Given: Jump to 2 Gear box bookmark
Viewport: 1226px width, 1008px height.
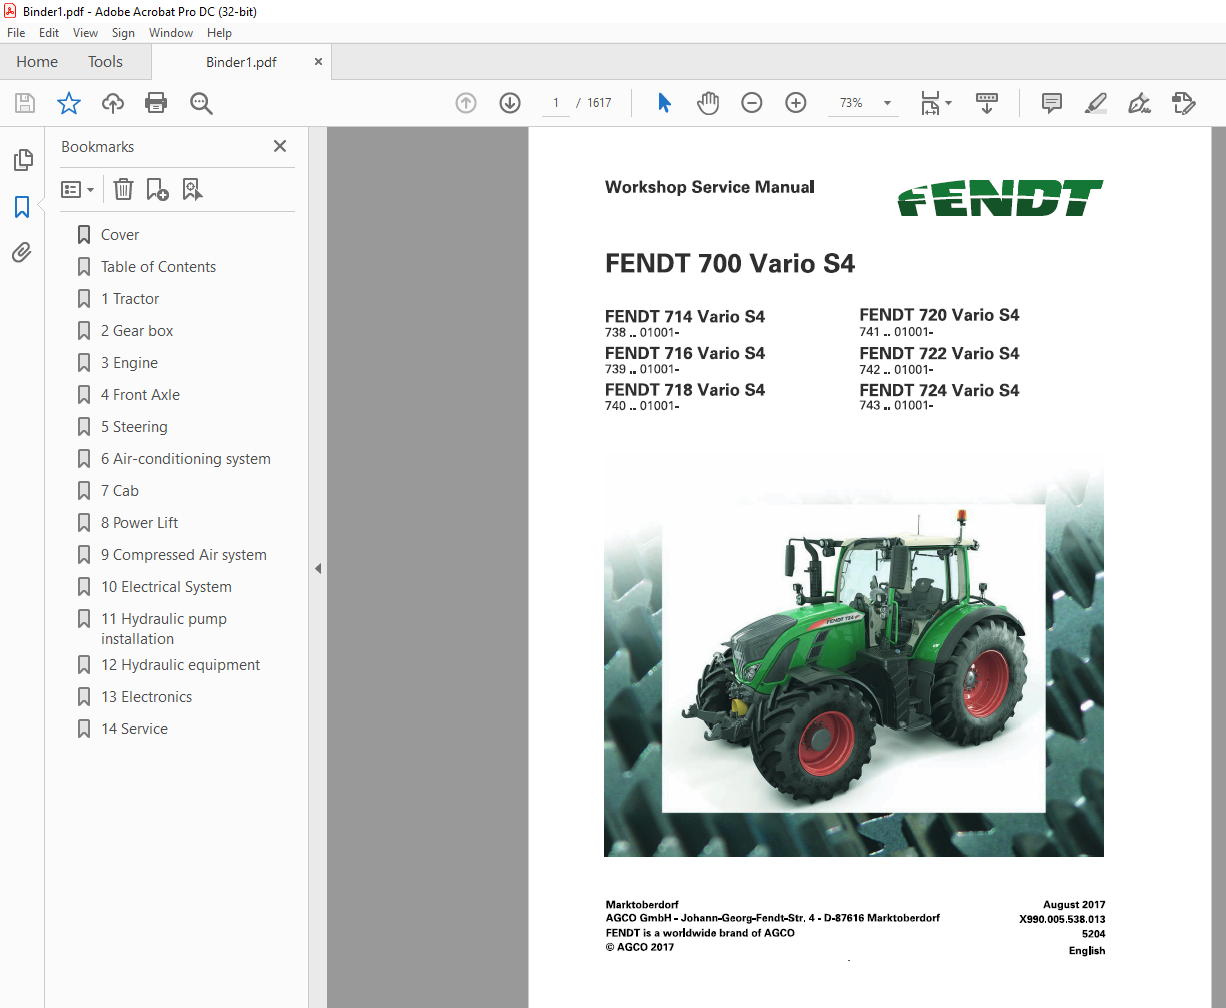Looking at the screenshot, I should click(137, 331).
